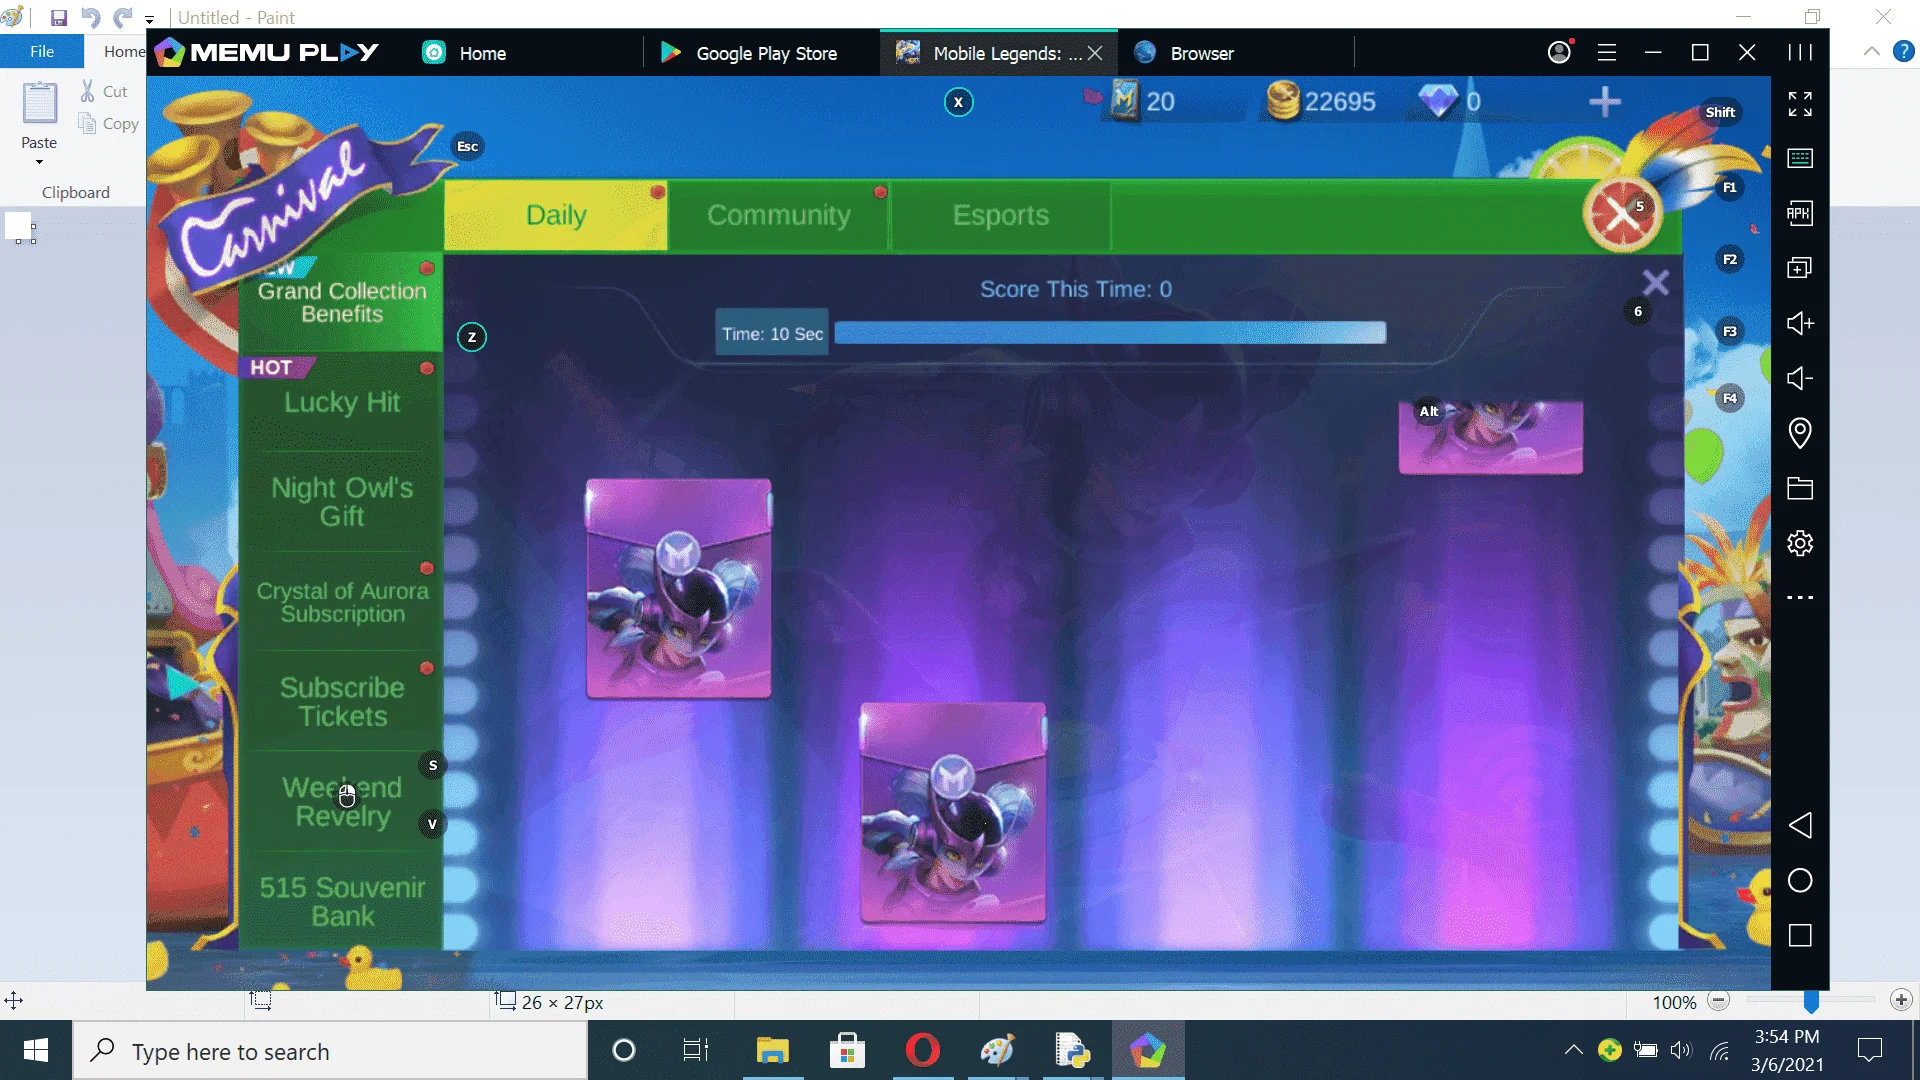
Task: Click the ticket currency icon
Action: [1124, 101]
